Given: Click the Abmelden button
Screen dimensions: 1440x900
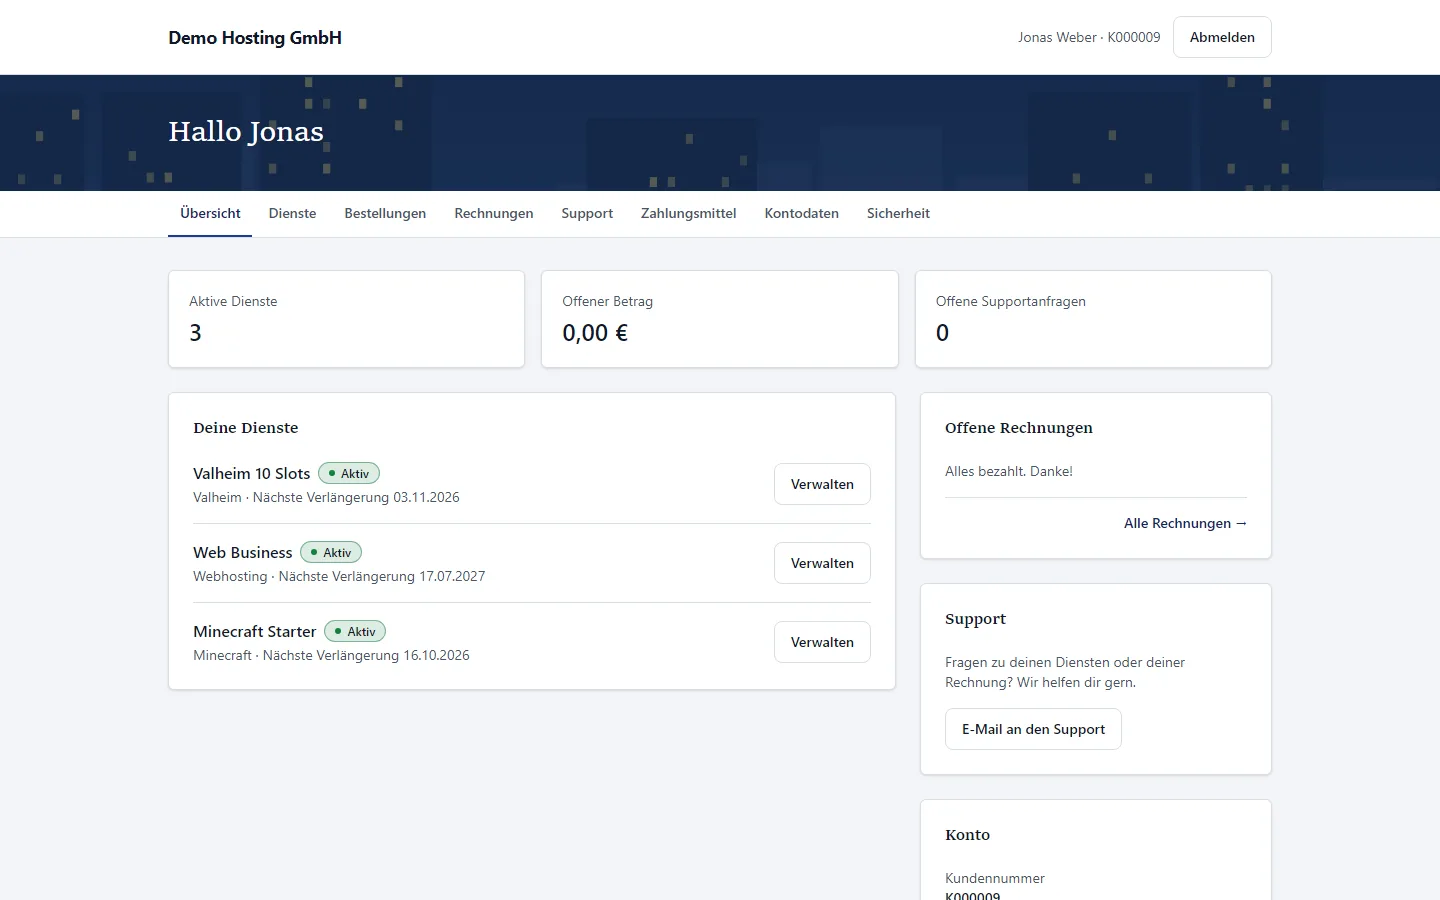Looking at the screenshot, I should coord(1222,37).
